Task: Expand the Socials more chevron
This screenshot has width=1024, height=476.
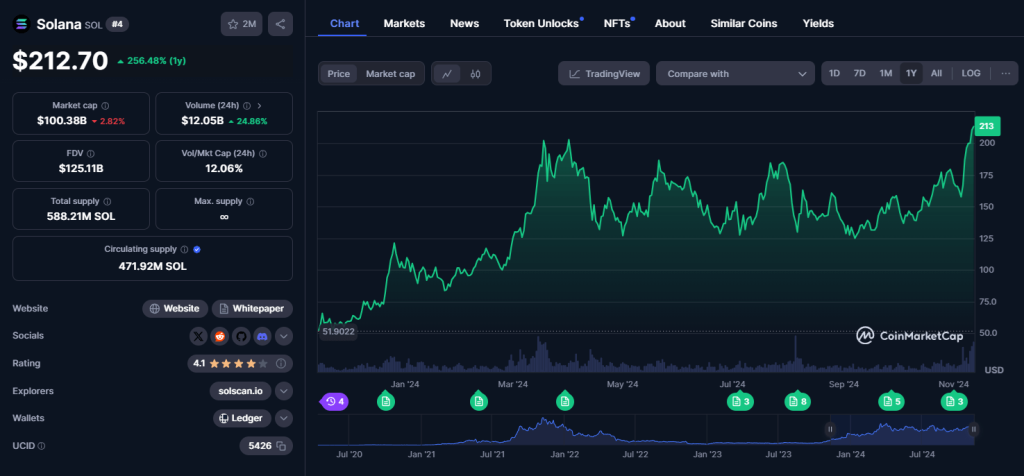Action: pyautogui.click(x=283, y=336)
